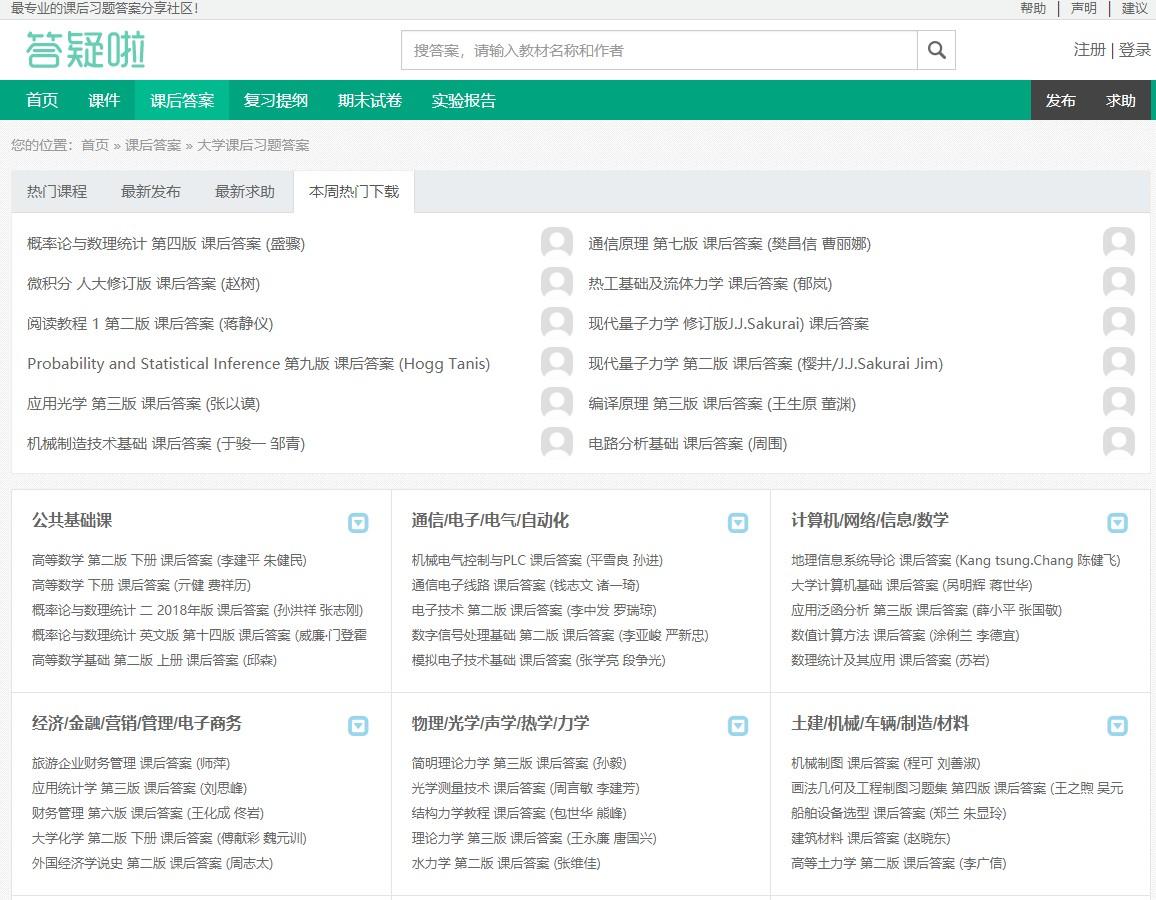1156x900 pixels.
Task: Open the 经济/金融/营销/管理/电子商务 dropdown arrow
Action: (358, 725)
